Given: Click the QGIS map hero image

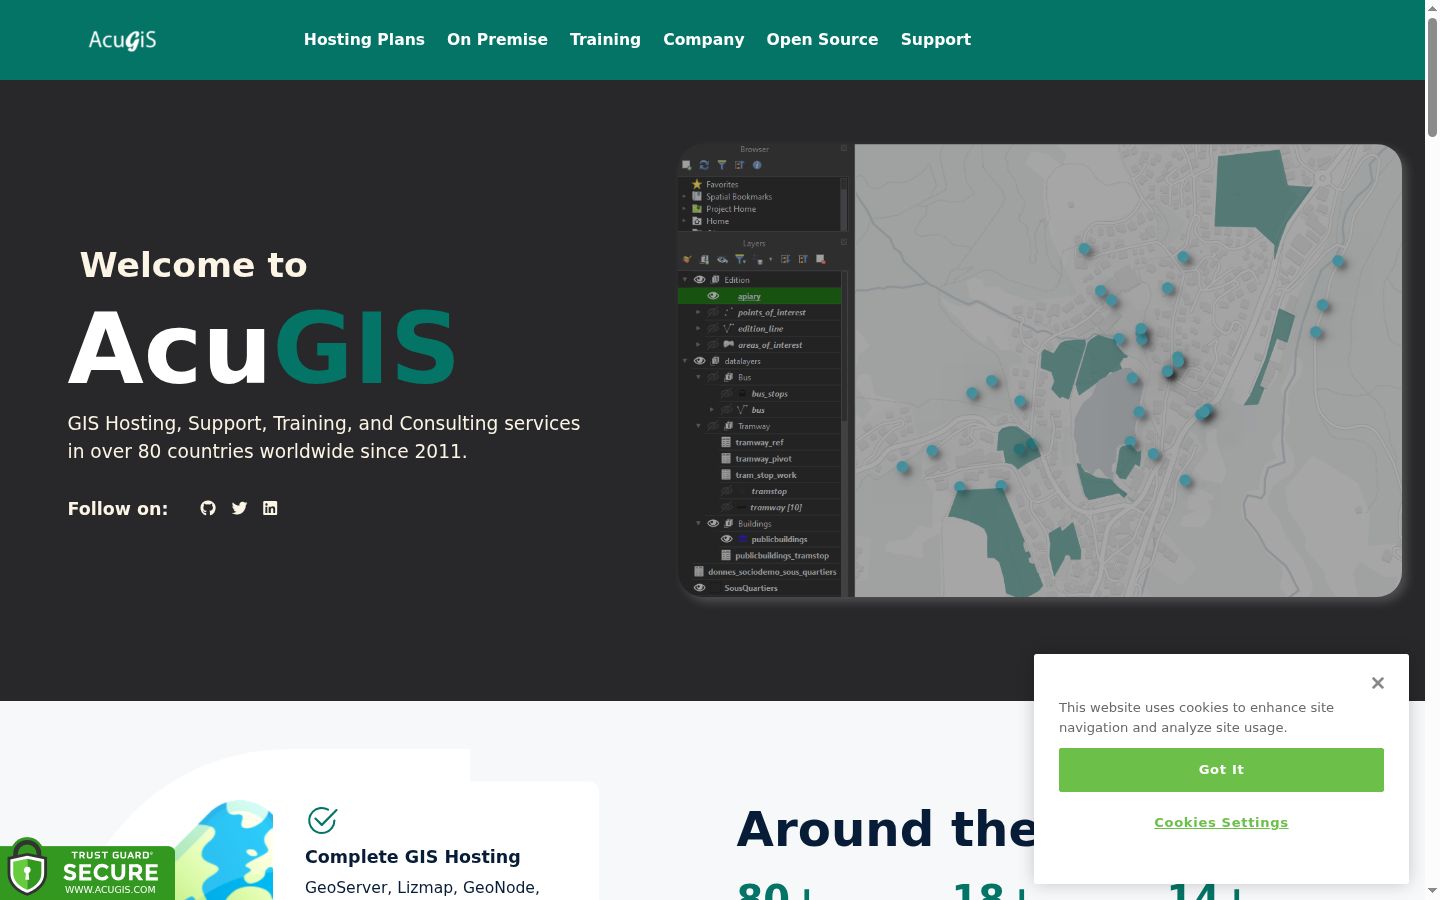Looking at the screenshot, I should [1040, 371].
